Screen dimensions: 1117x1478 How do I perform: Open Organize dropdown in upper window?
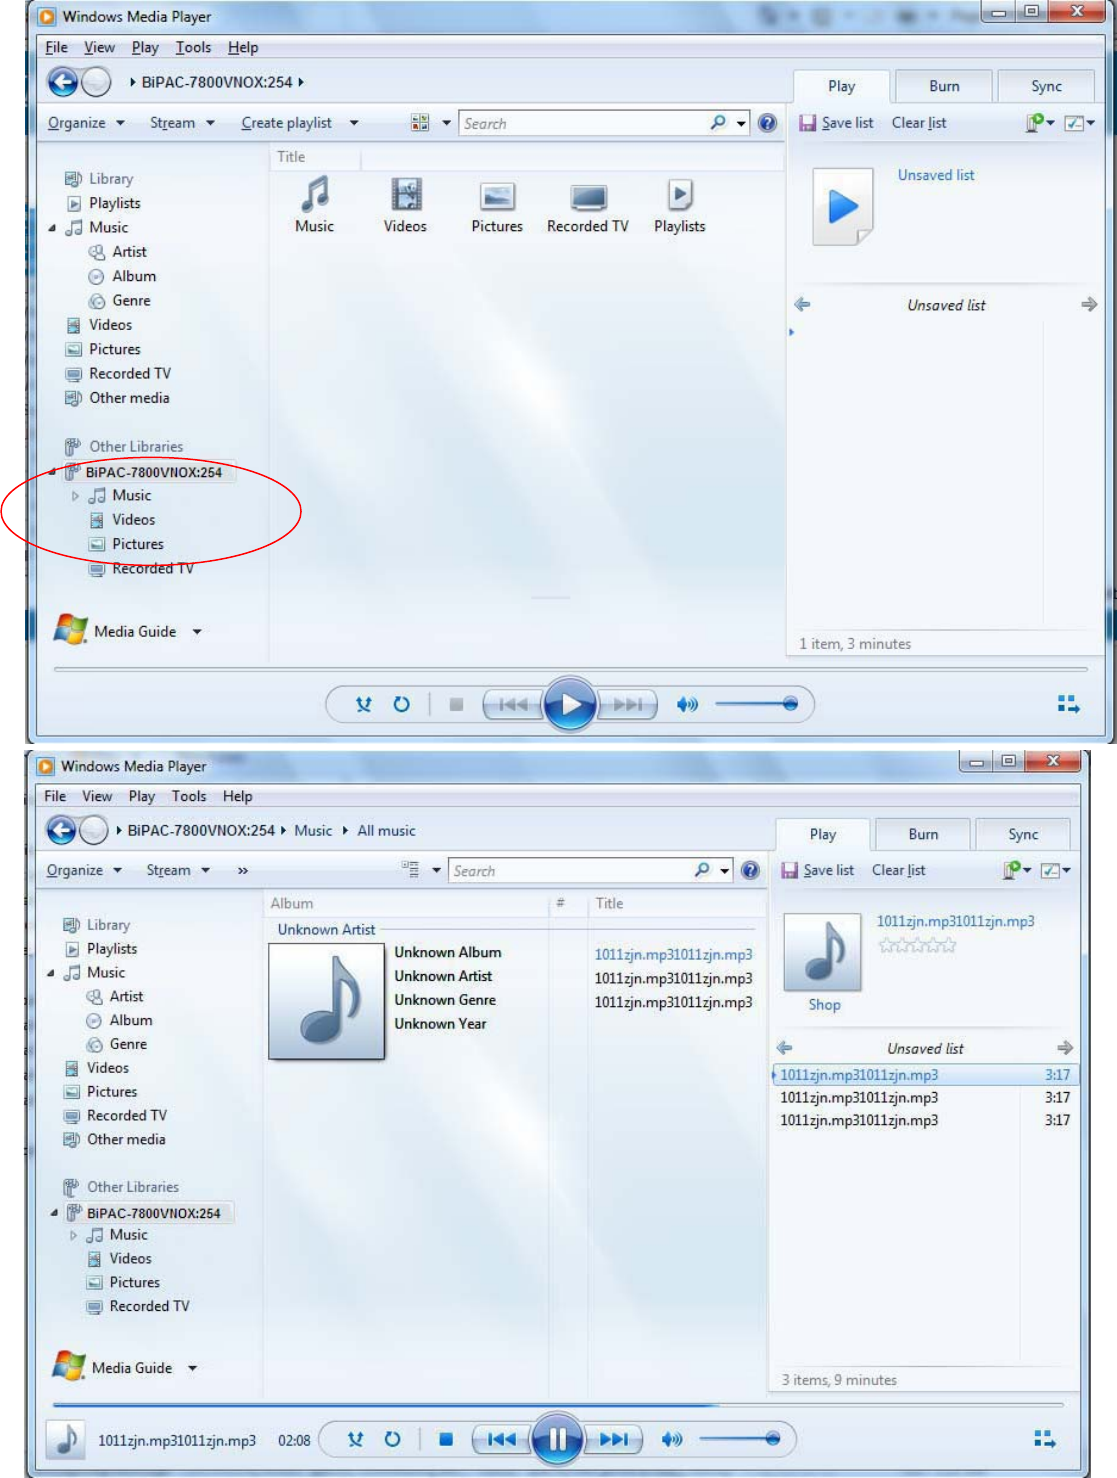86,123
